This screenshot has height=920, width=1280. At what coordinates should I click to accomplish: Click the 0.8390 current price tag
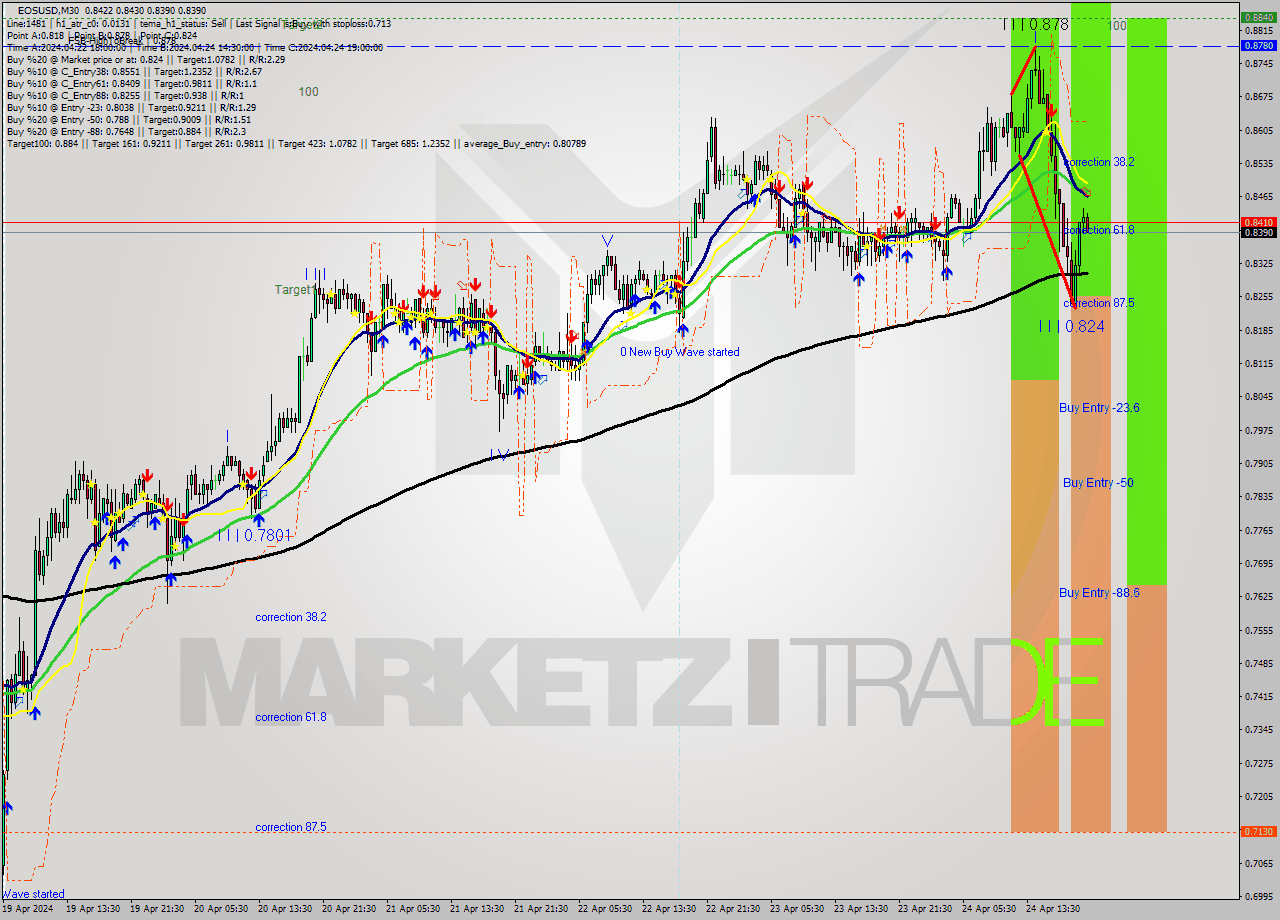[x=1257, y=233]
